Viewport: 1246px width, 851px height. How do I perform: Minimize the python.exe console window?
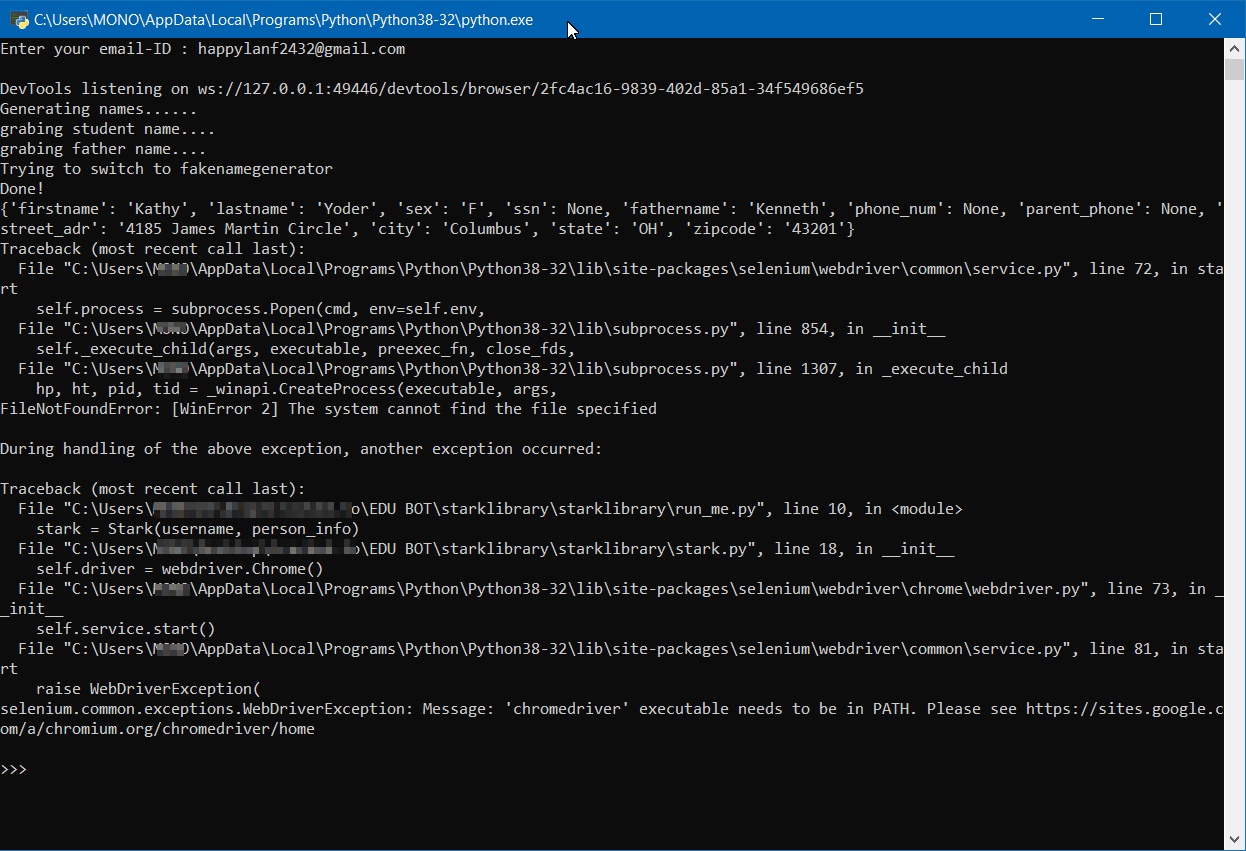1097,19
